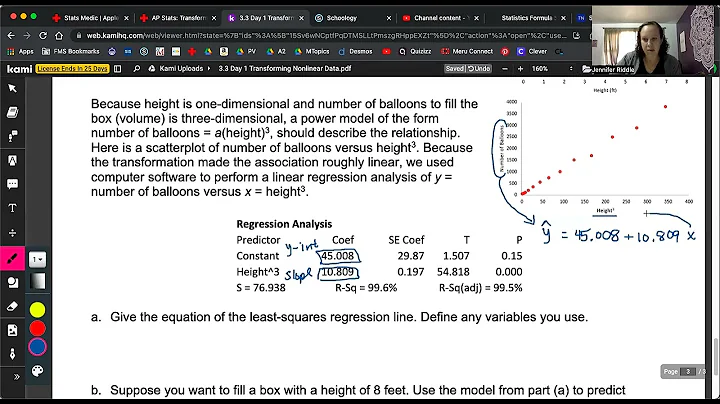Select the Equation divide symbol tool
The height and width of the screenshot is (404, 720).
tap(12, 233)
